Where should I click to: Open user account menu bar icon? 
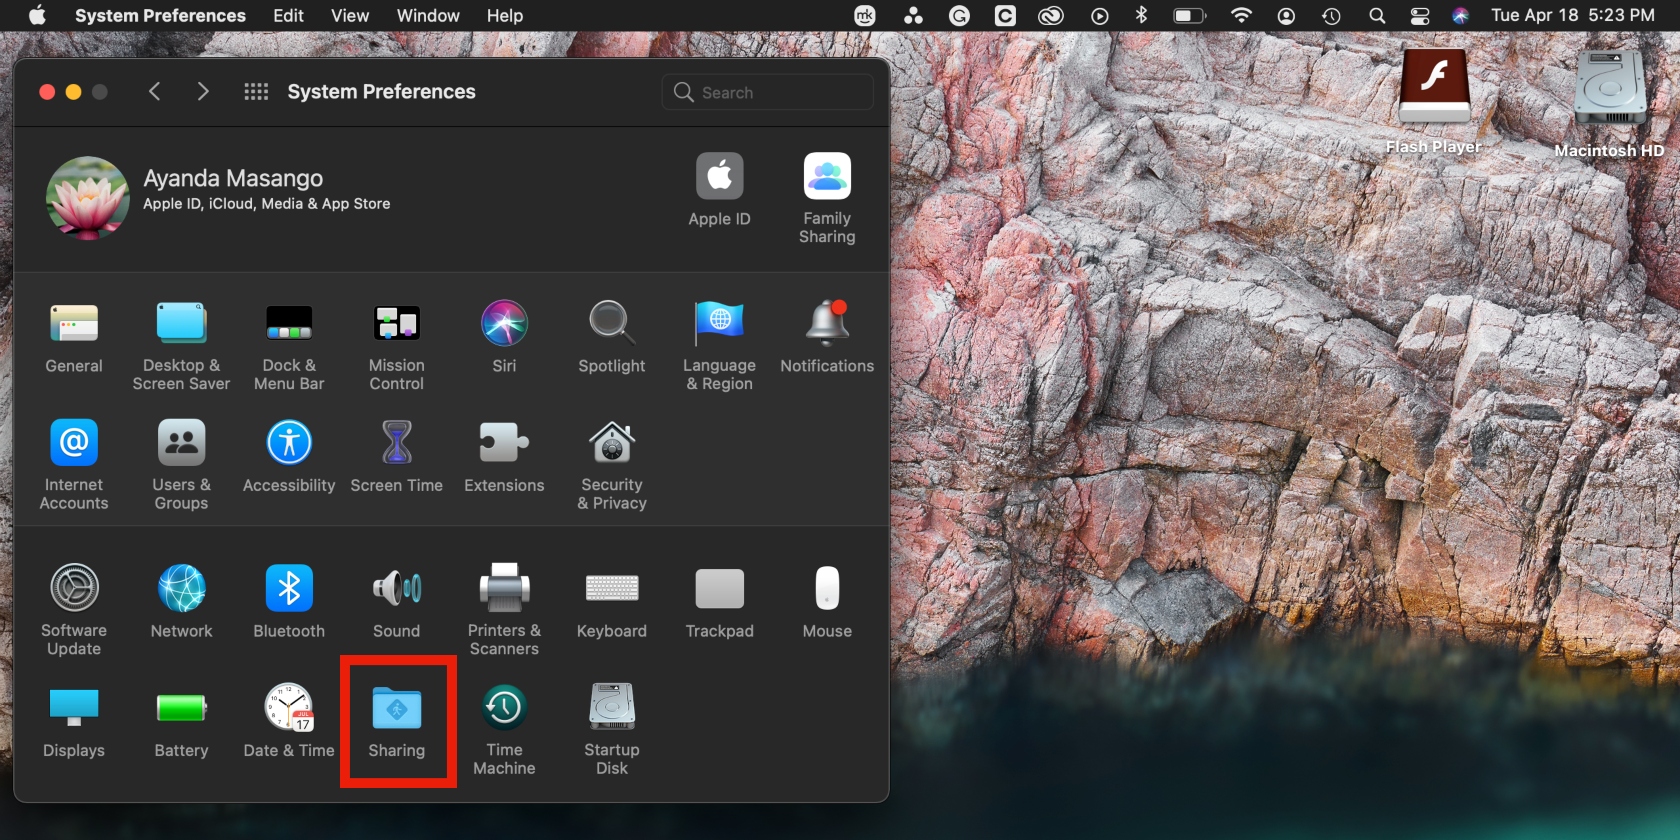pos(1286,15)
